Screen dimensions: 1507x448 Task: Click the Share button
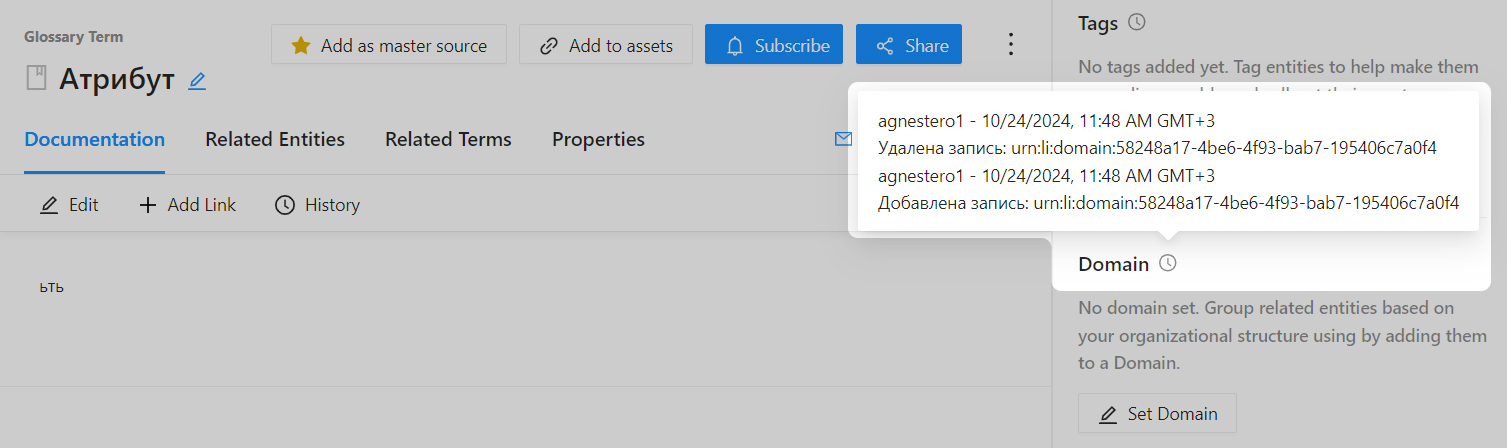coord(909,45)
